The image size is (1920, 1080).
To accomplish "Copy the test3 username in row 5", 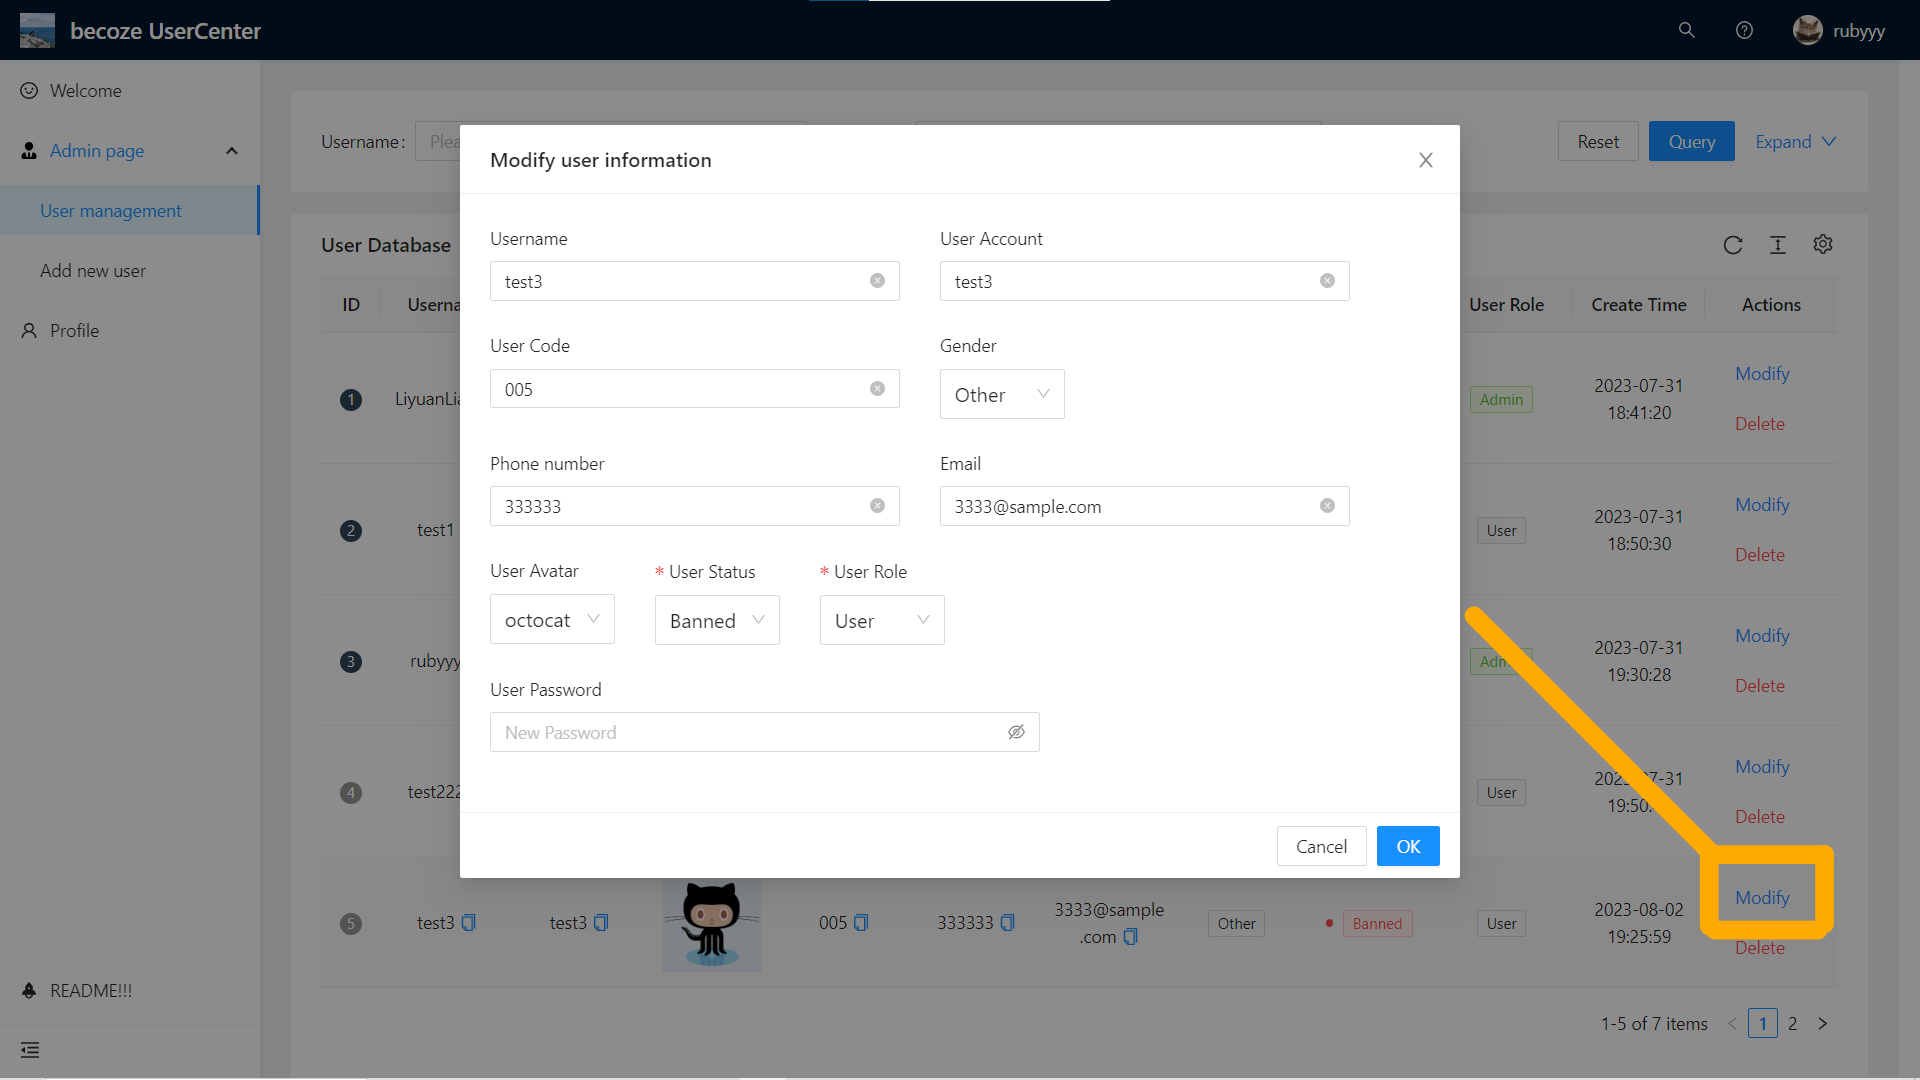I will [469, 923].
